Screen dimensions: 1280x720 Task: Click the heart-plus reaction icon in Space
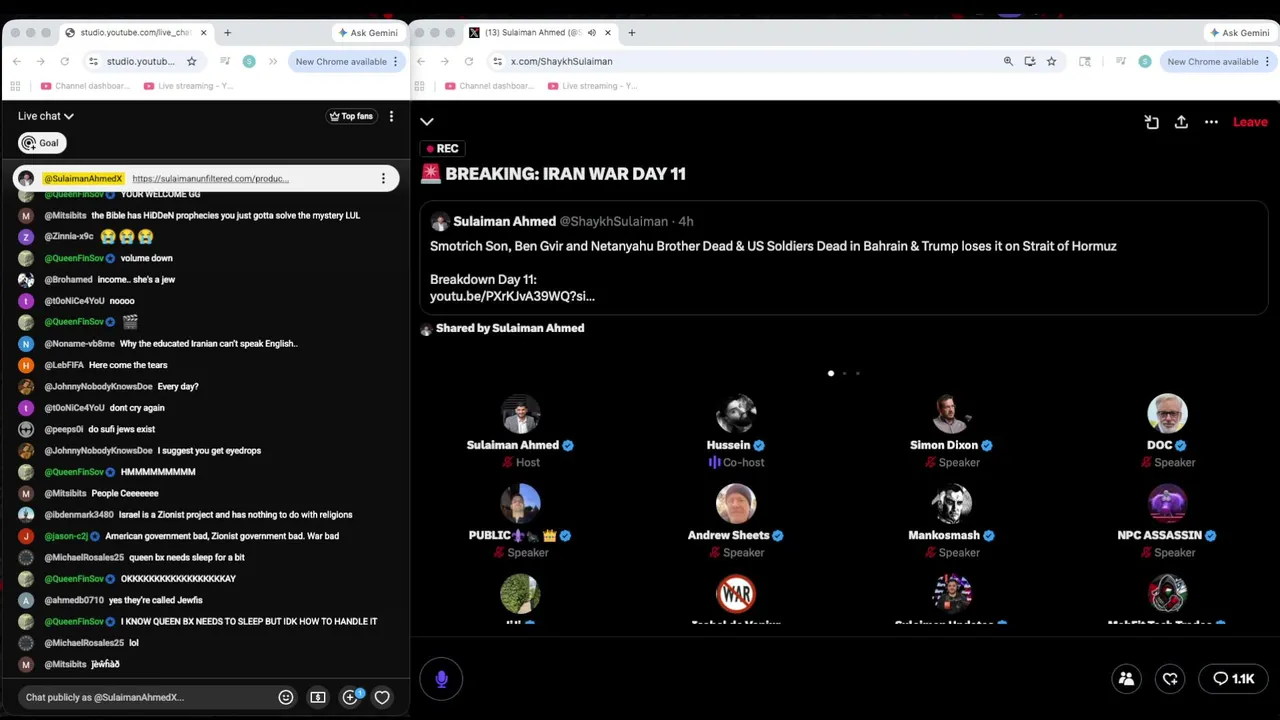pos(1170,679)
